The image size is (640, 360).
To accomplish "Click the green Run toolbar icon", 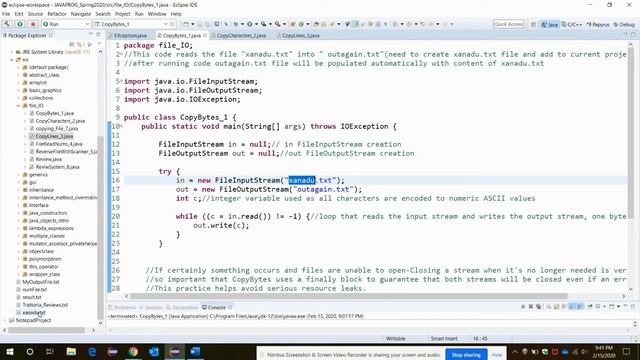I will [x=249, y=24].
